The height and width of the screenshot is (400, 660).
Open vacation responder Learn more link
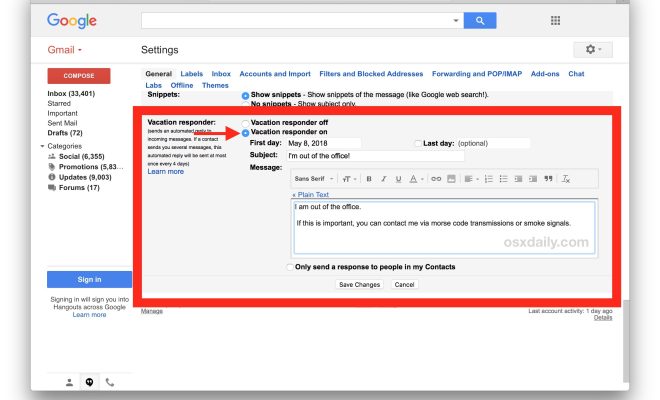(x=165, y=172)
